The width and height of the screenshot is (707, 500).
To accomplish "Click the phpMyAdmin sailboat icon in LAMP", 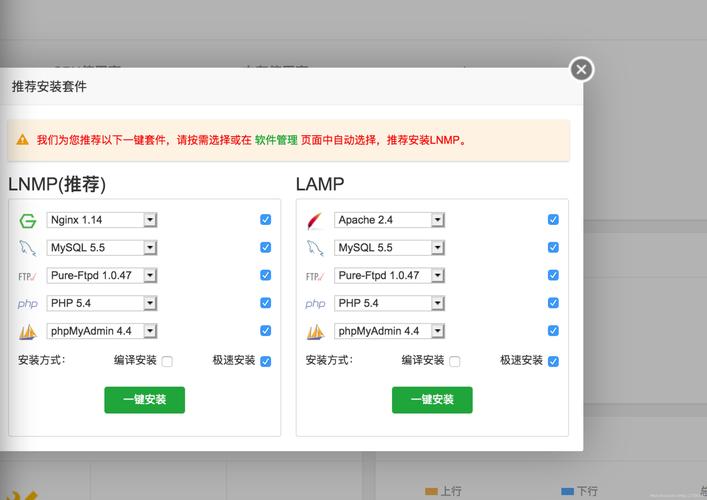I will click(x=315, y=332).
